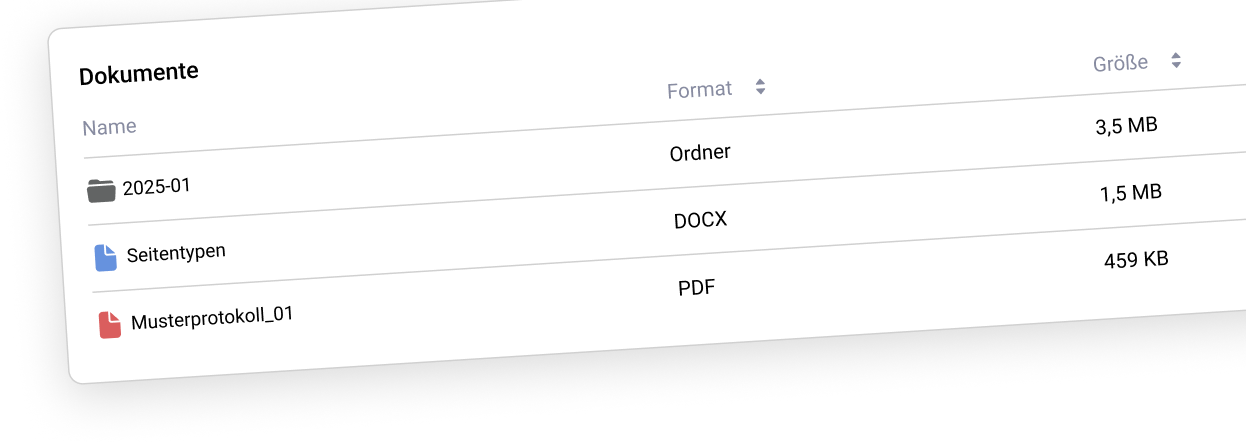Open the Musterprotokoll_01 file by its name
Image resolution: width=1246 pixels, height=442 pixels.
(x=212, y=318)
